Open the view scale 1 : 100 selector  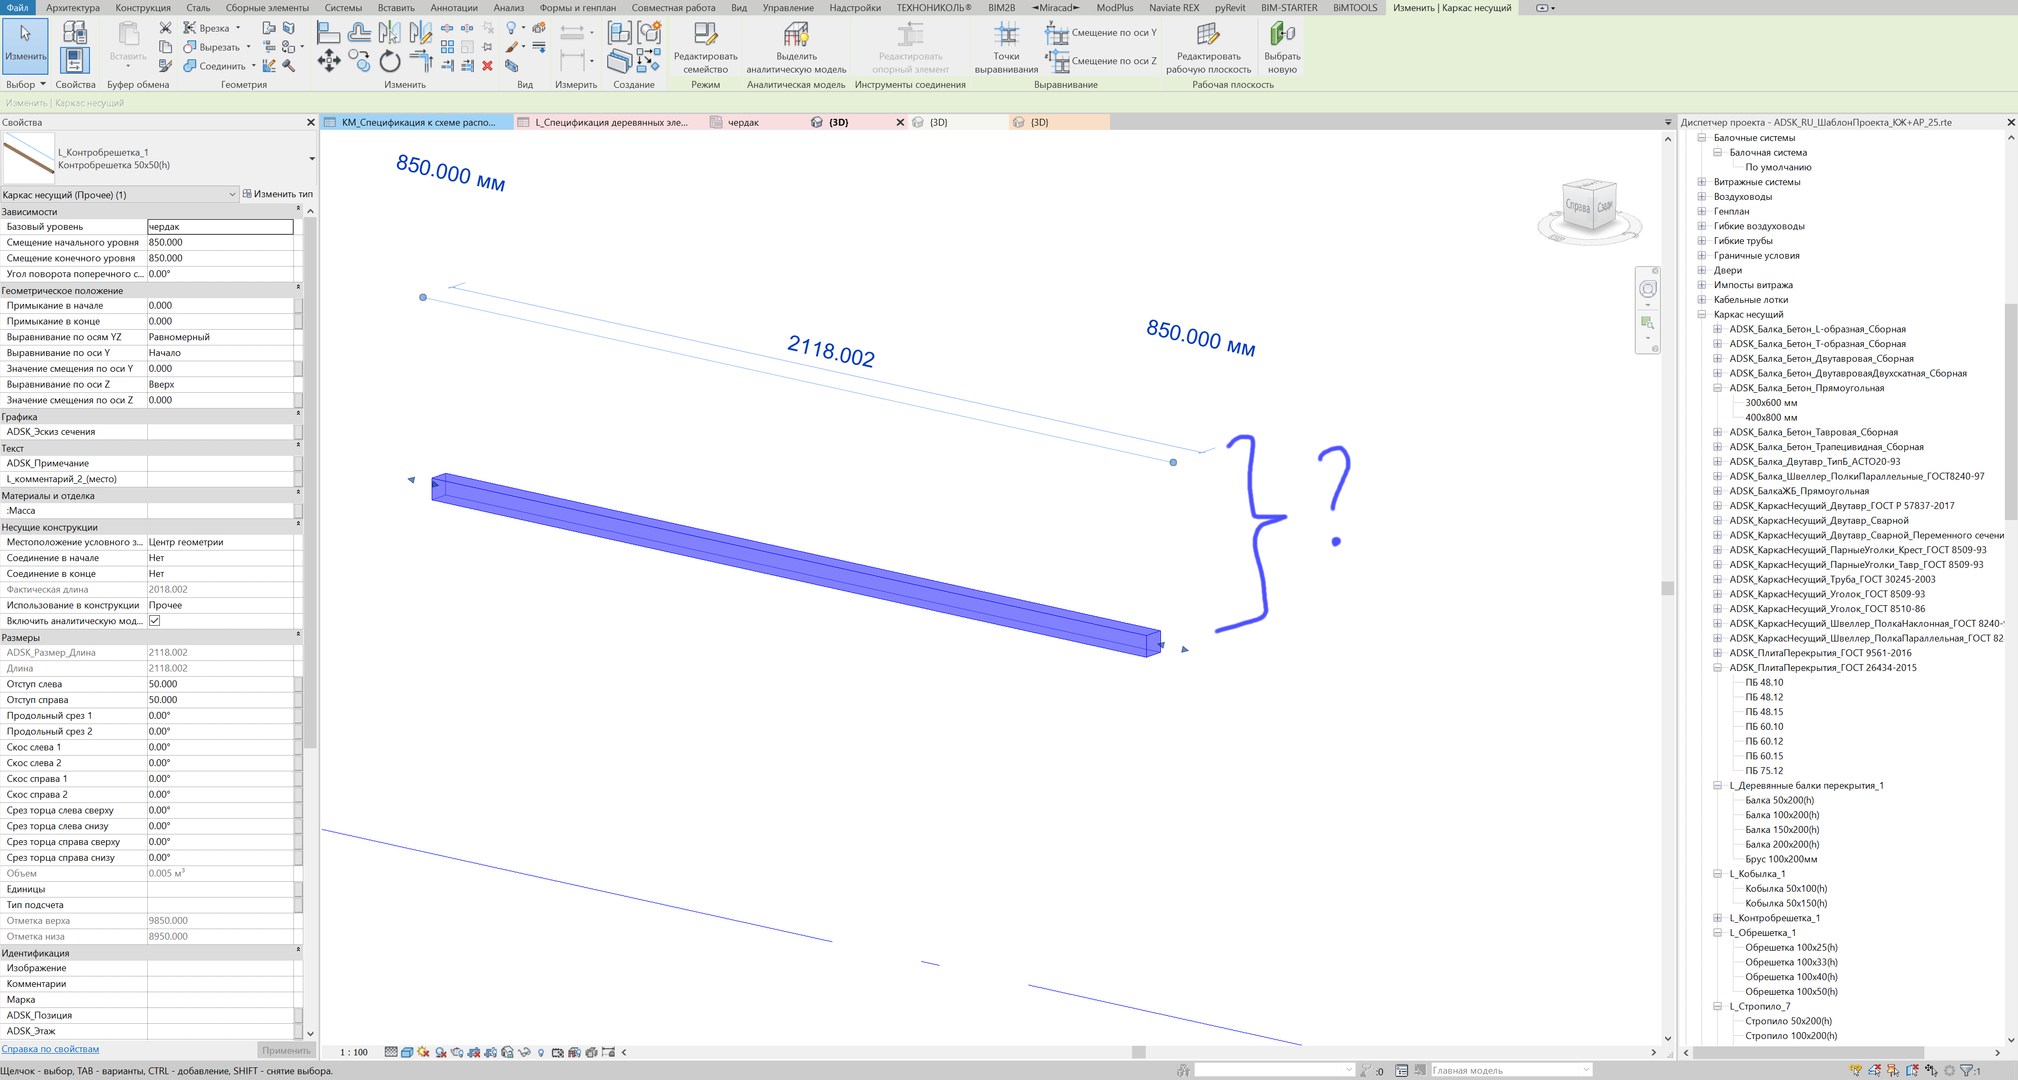tap(354, 1052)
